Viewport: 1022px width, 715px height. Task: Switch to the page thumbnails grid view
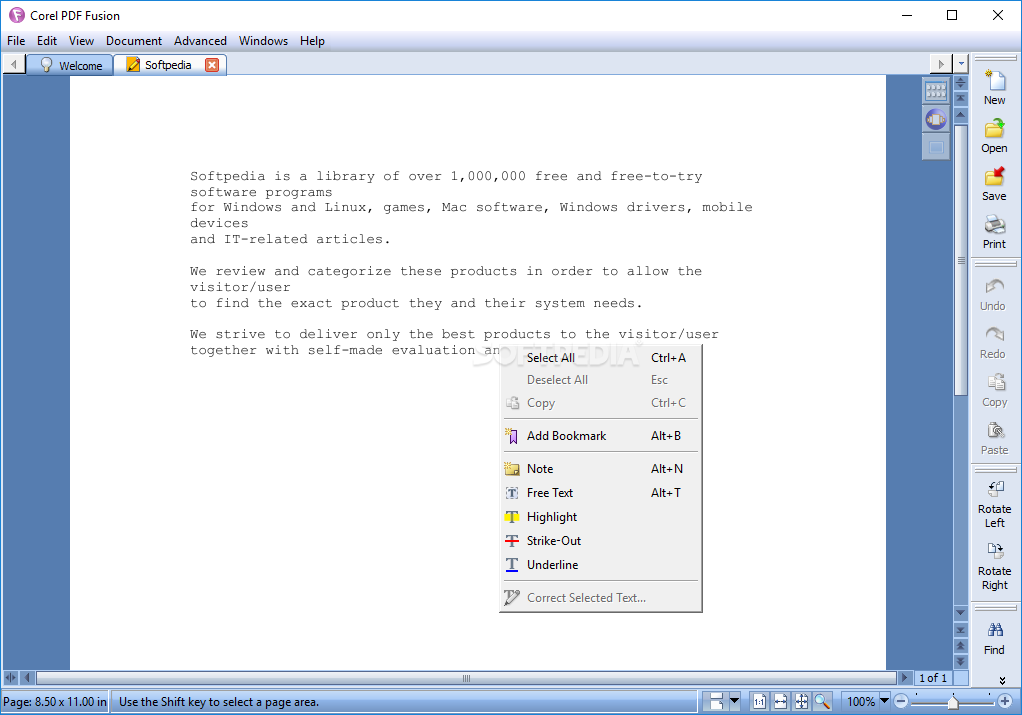coord(936,91)
